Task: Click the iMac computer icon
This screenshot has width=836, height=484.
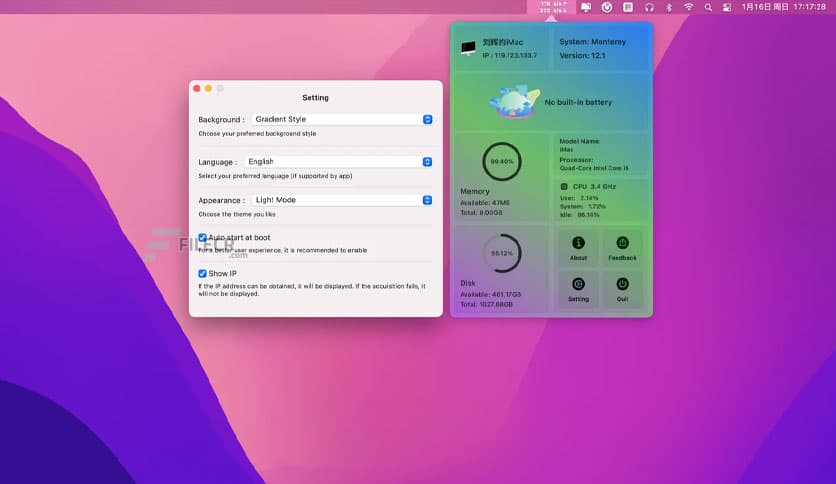Action: 468,48
